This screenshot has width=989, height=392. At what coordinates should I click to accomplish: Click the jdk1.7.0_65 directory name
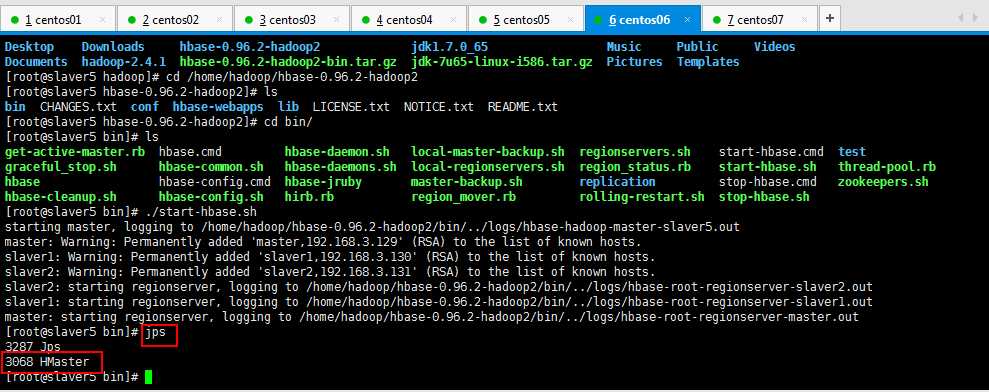pos(450,47)
